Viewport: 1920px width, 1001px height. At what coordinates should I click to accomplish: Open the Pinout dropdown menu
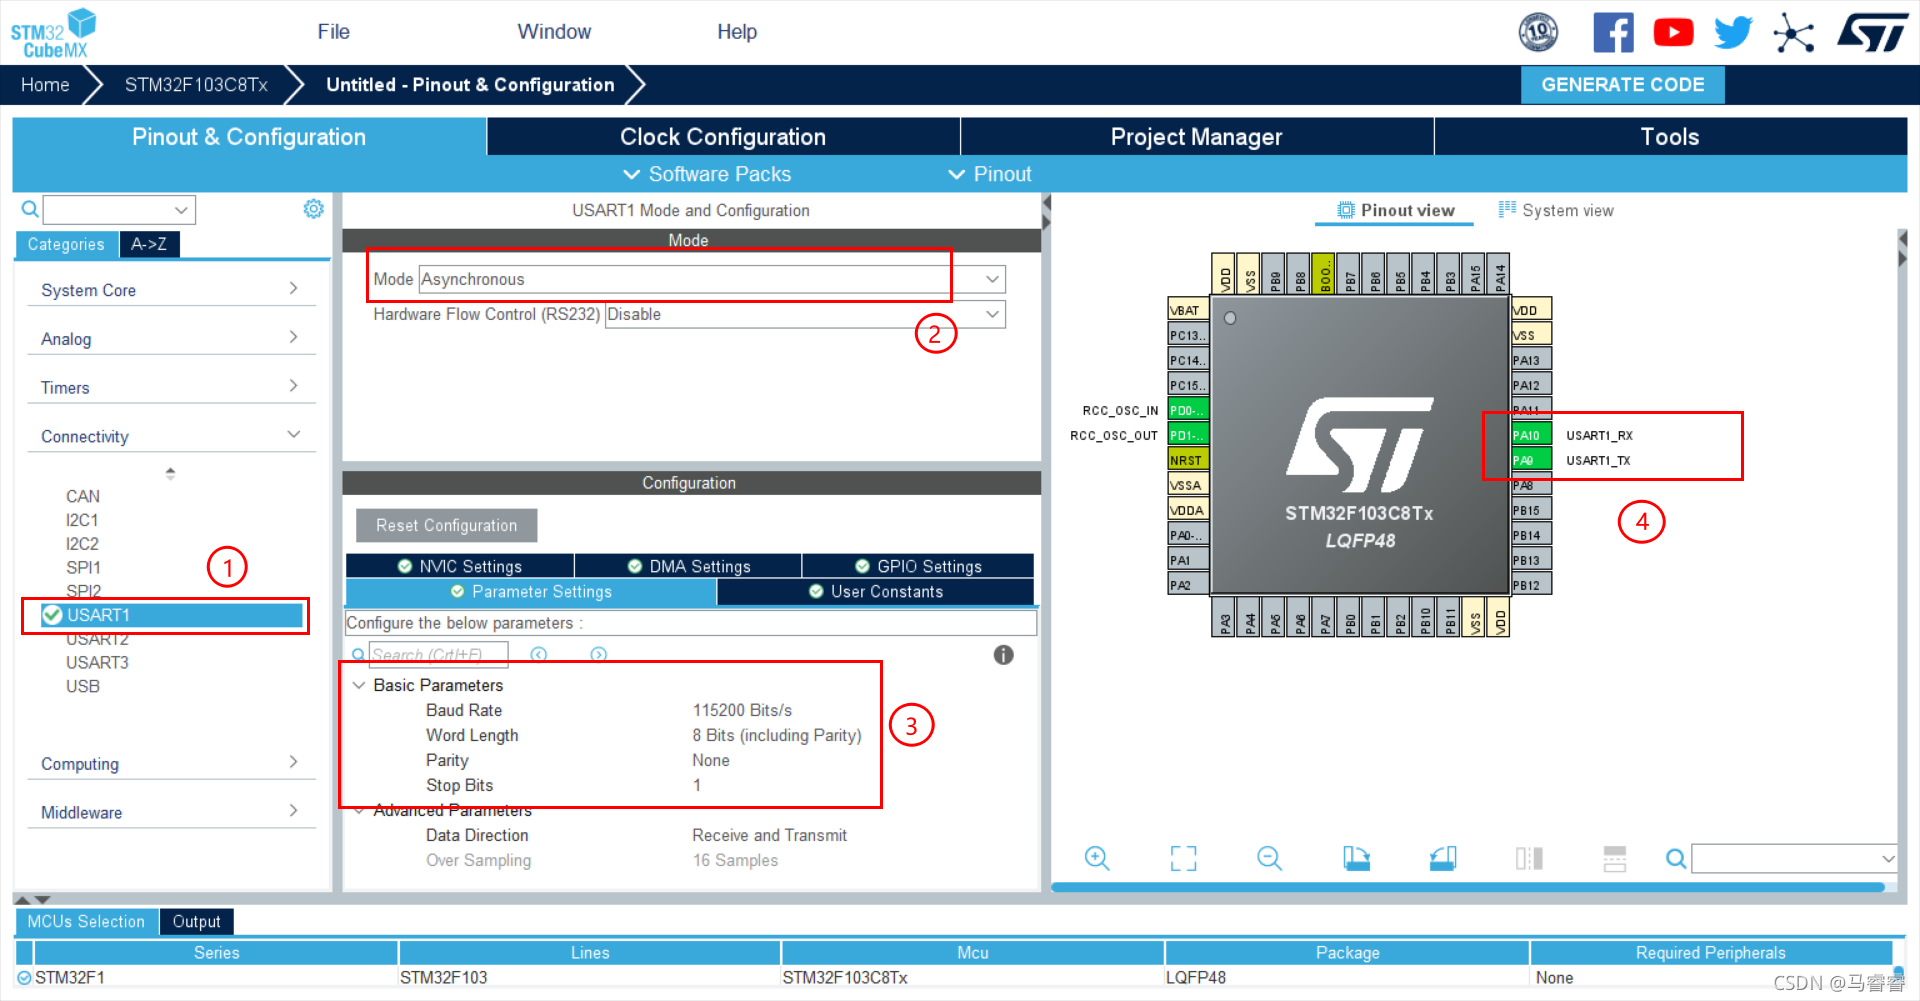click(990, 174)
